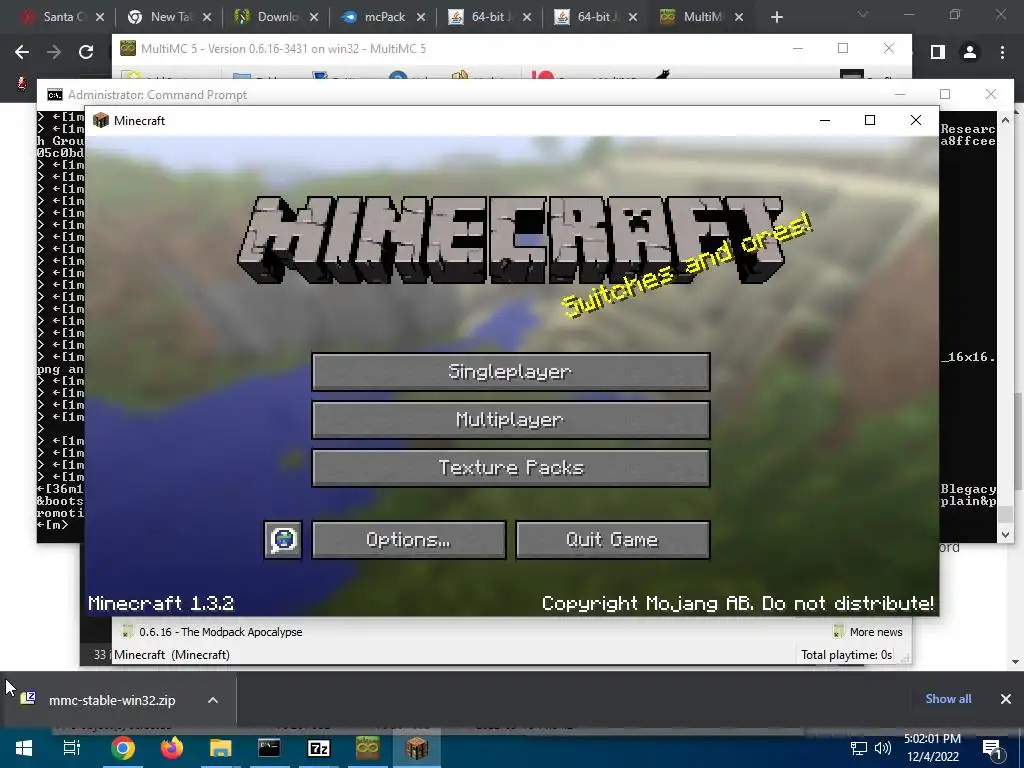Open network status tray icon
Image resolution: width=1024 pixels, height=768 pixels.
pos(858,748)
